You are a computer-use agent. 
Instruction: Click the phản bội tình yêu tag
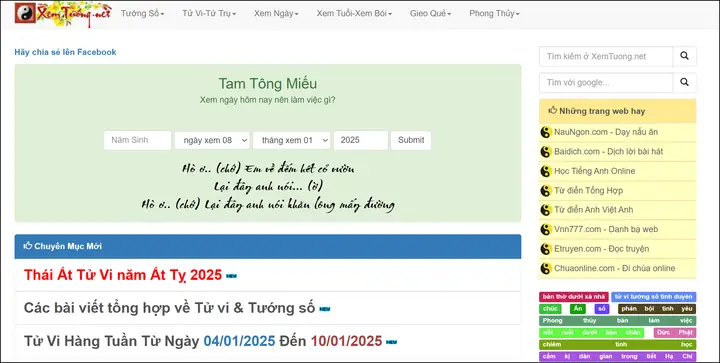pos(657,309)
